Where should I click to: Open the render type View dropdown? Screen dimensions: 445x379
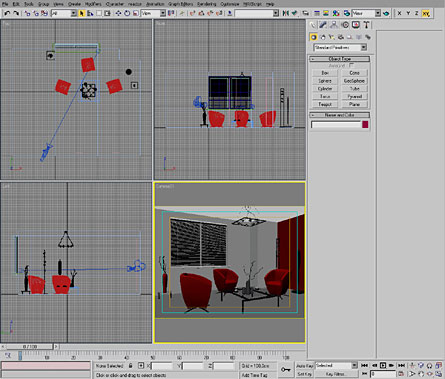point(366,13)
